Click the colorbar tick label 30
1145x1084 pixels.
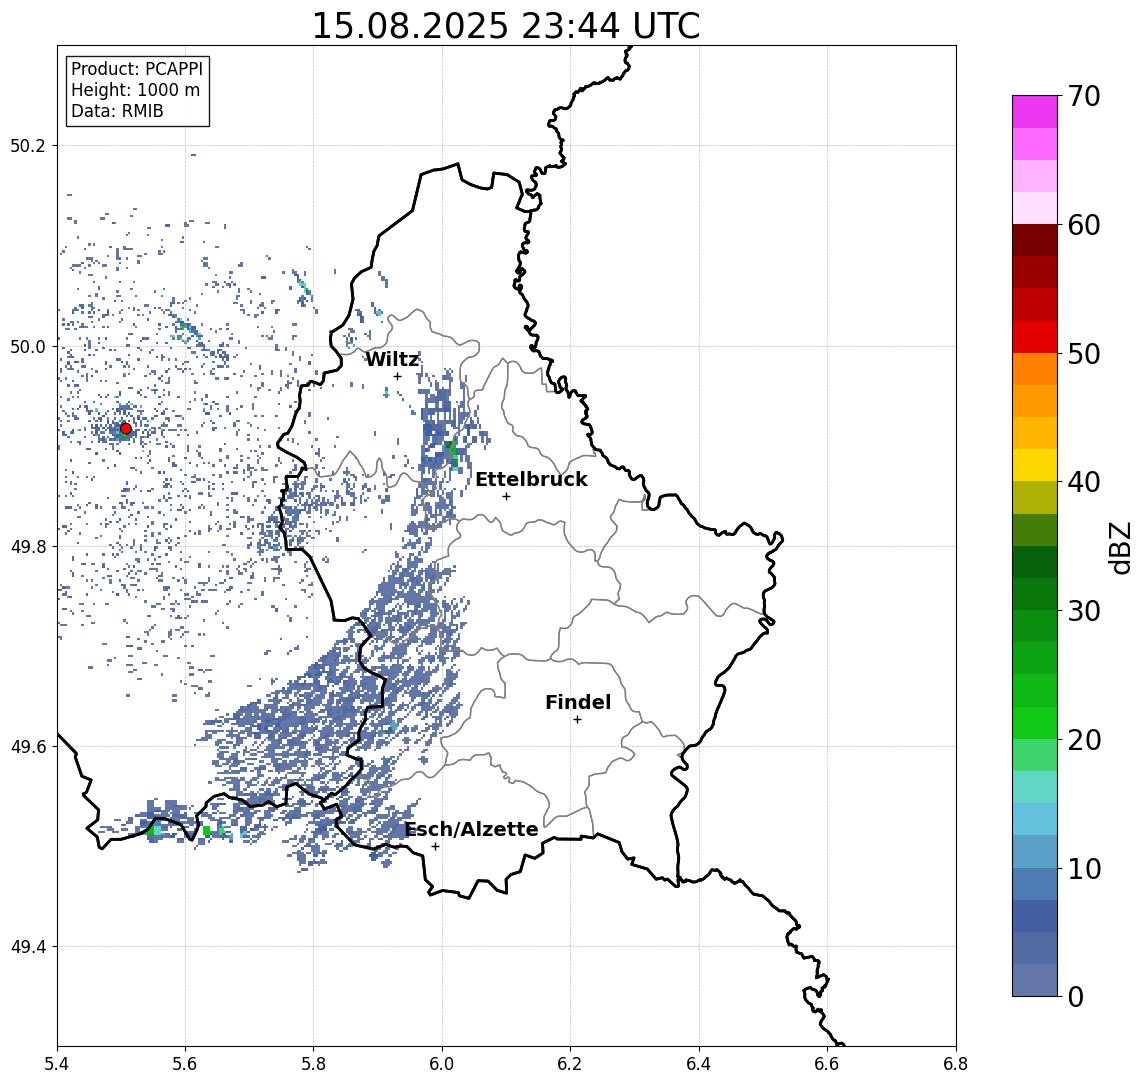(1084, 611)
